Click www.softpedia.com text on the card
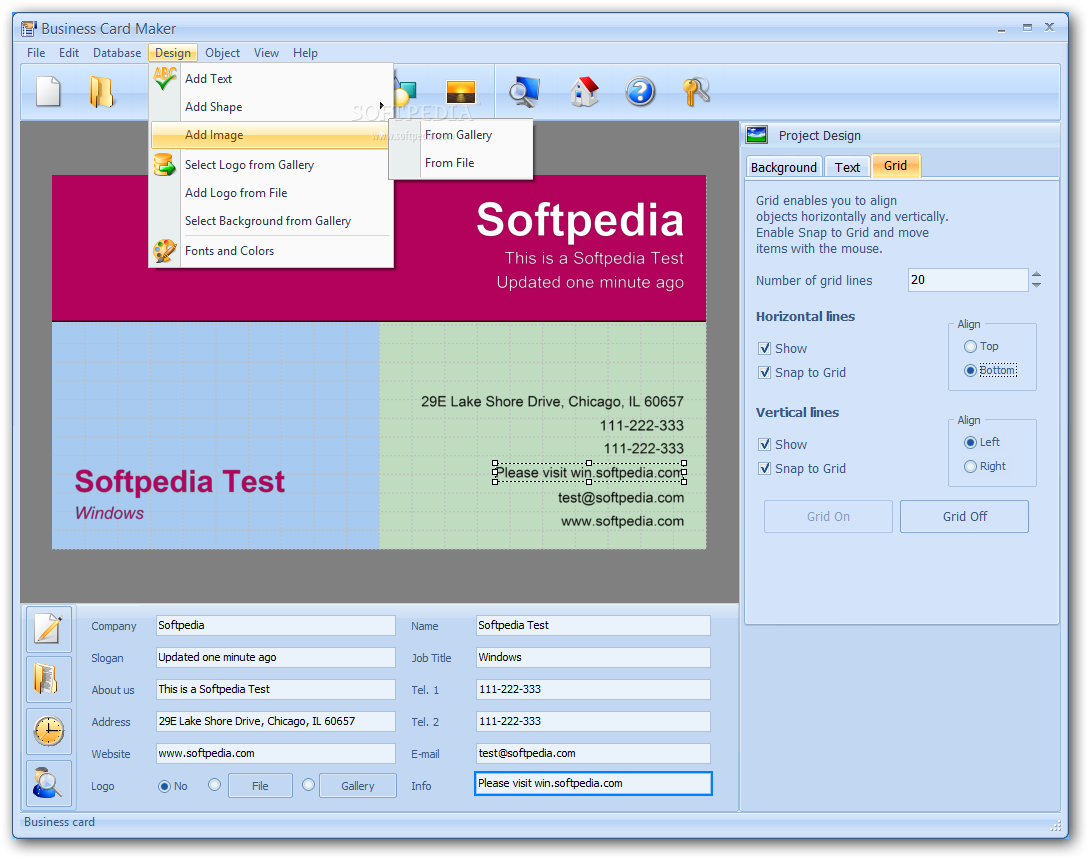The height and width of the screenshot is (859, 1089). click(x=622, y=522)
